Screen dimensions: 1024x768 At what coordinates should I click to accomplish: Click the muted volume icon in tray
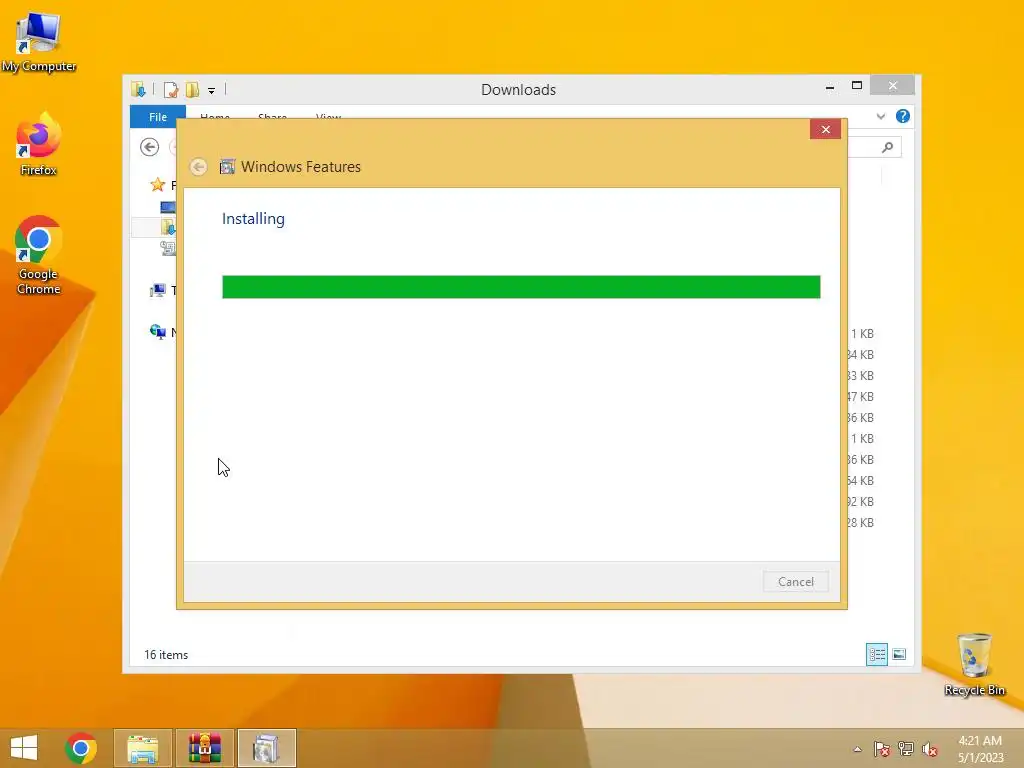click(x=929, y=749)
